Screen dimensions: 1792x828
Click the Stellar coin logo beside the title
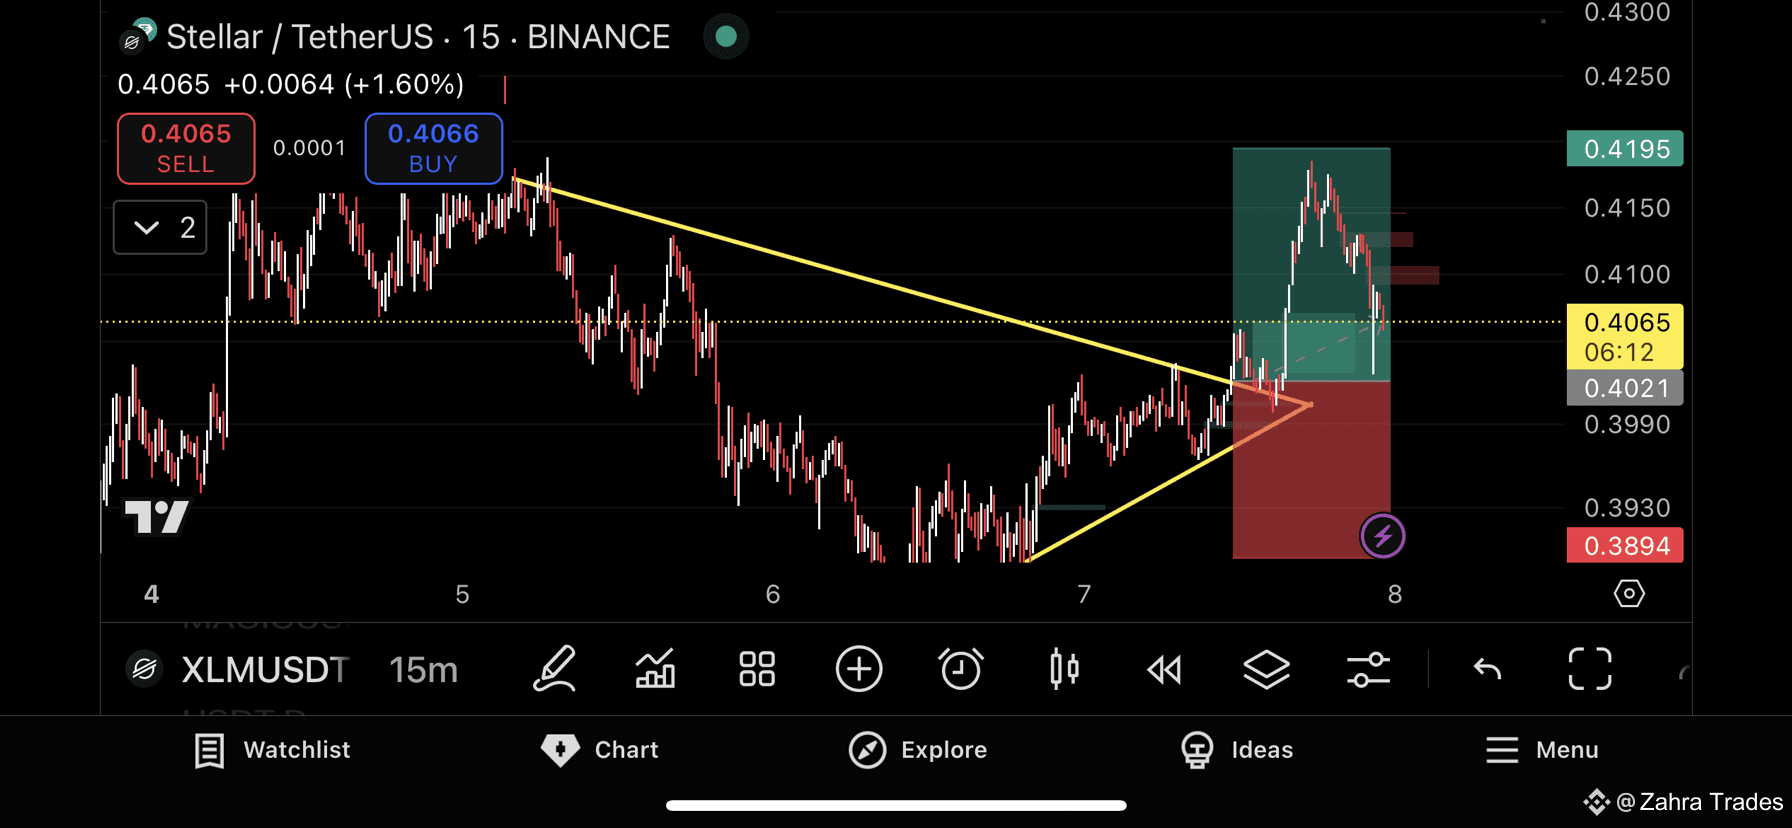(138, 36)
